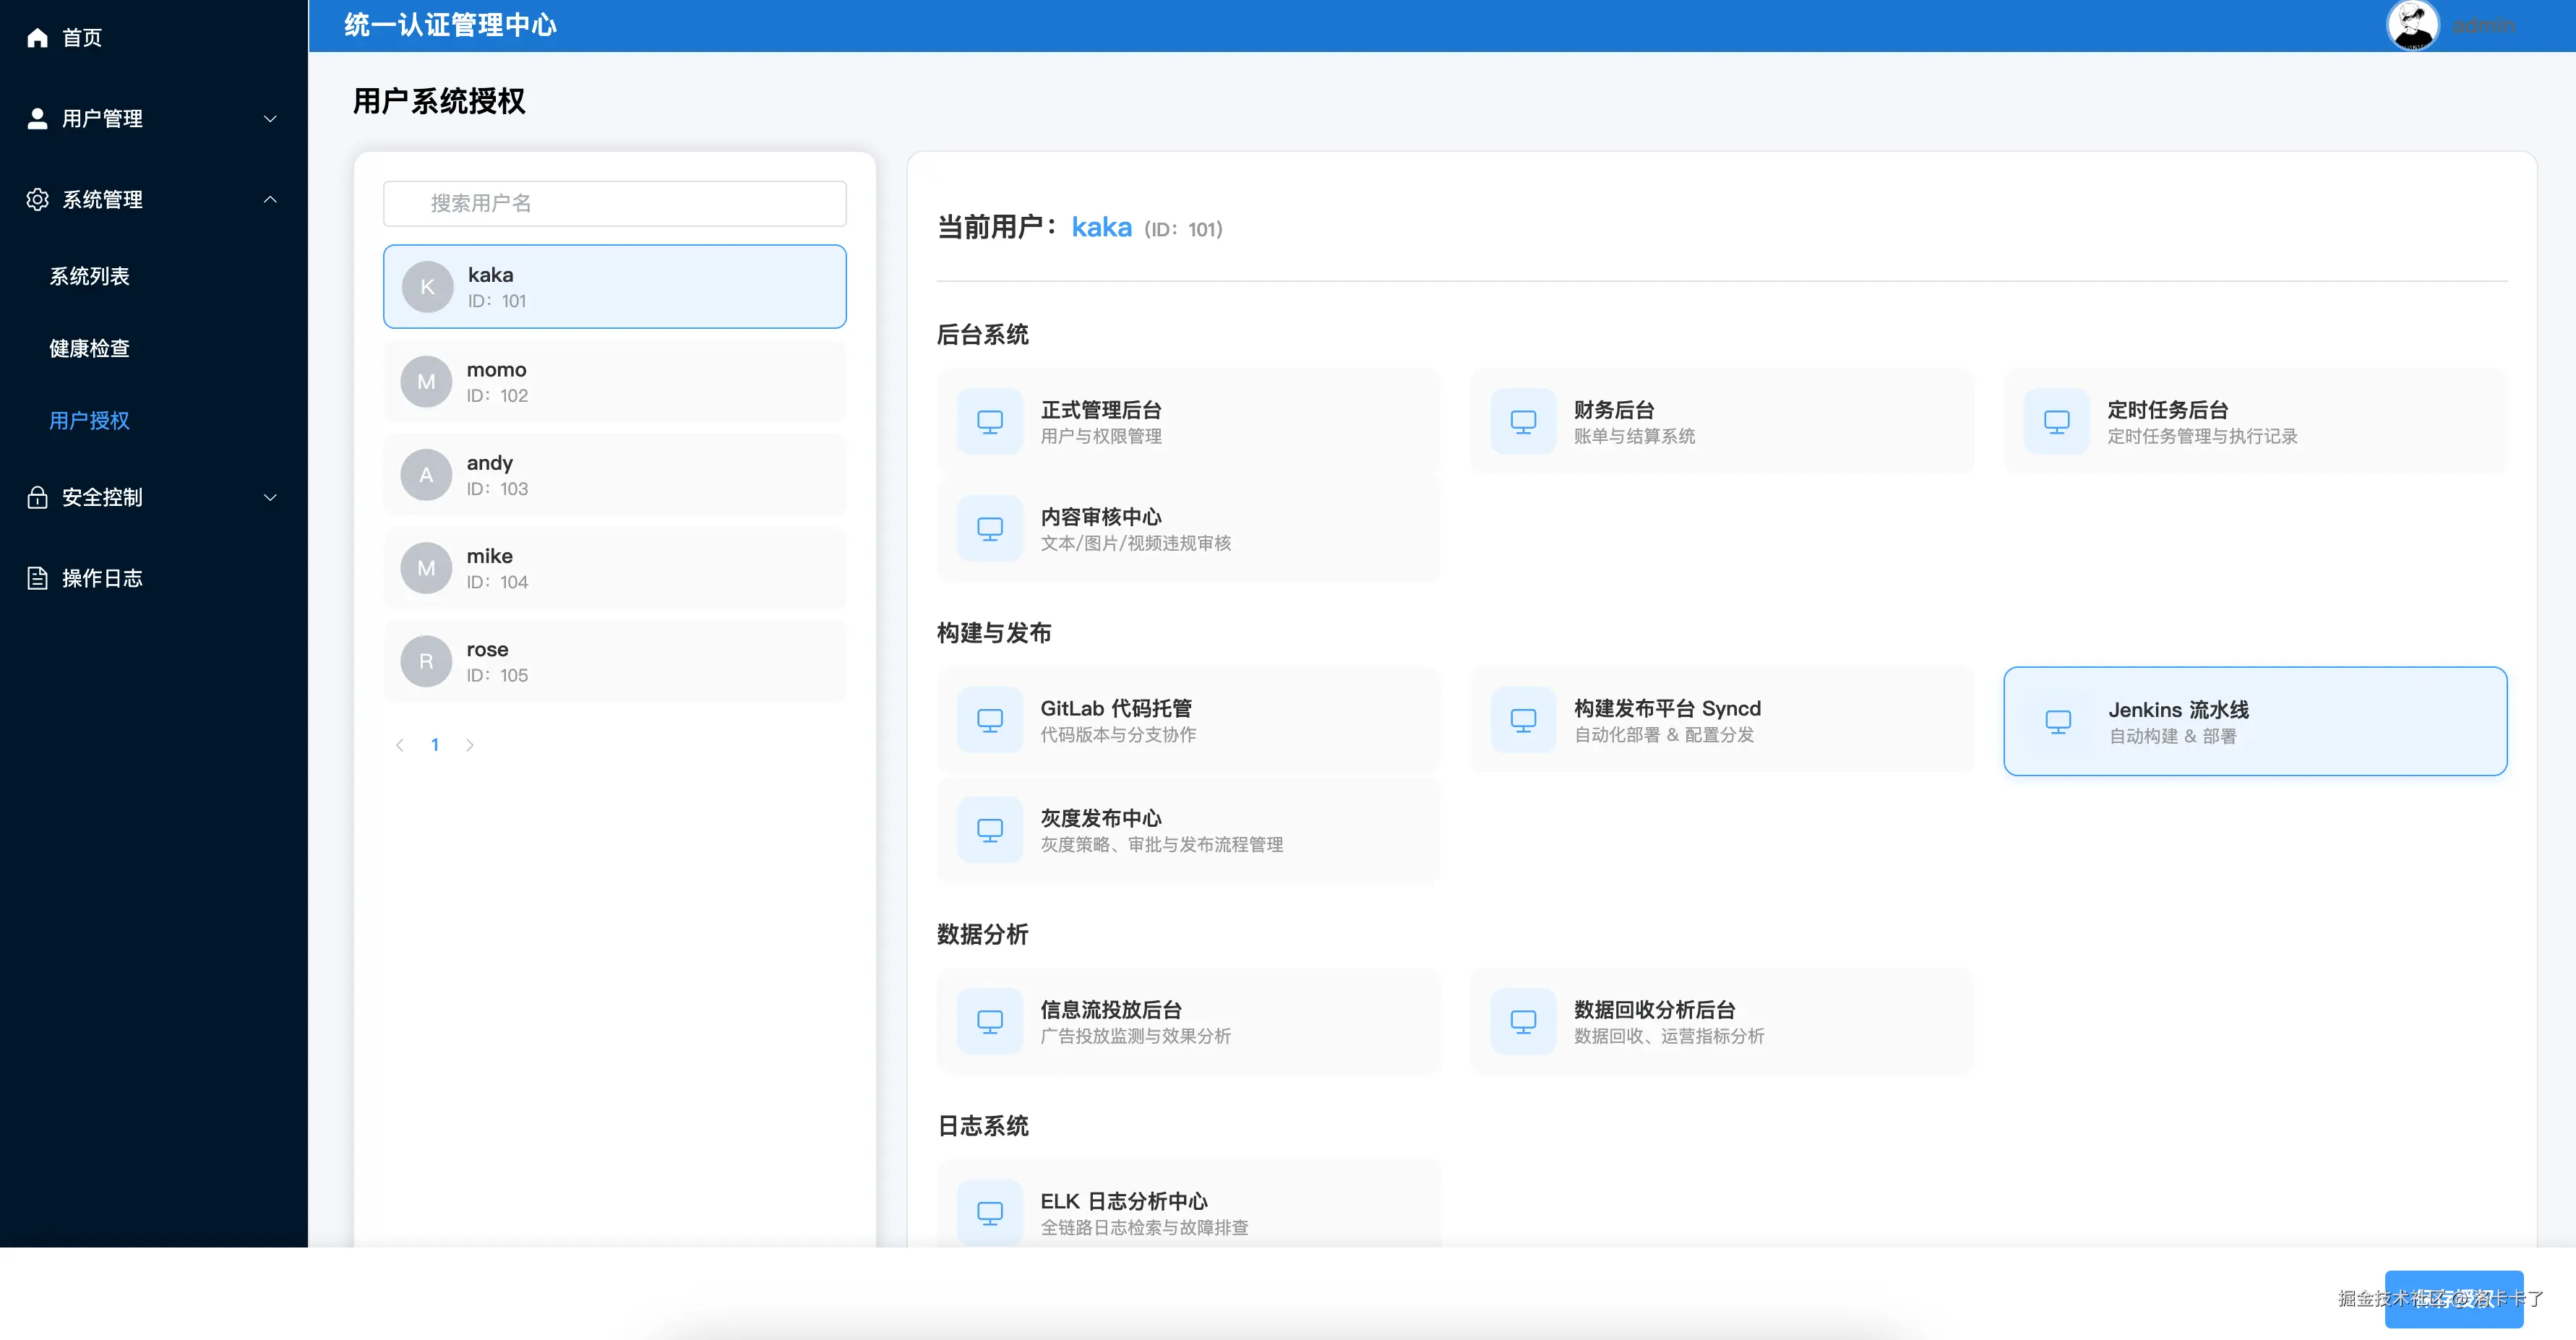Viewport: 2576px width, 1340px height.
Task: Open the 健康检查 submenu item
Action: pyautogui.click(x=89, y=348)
